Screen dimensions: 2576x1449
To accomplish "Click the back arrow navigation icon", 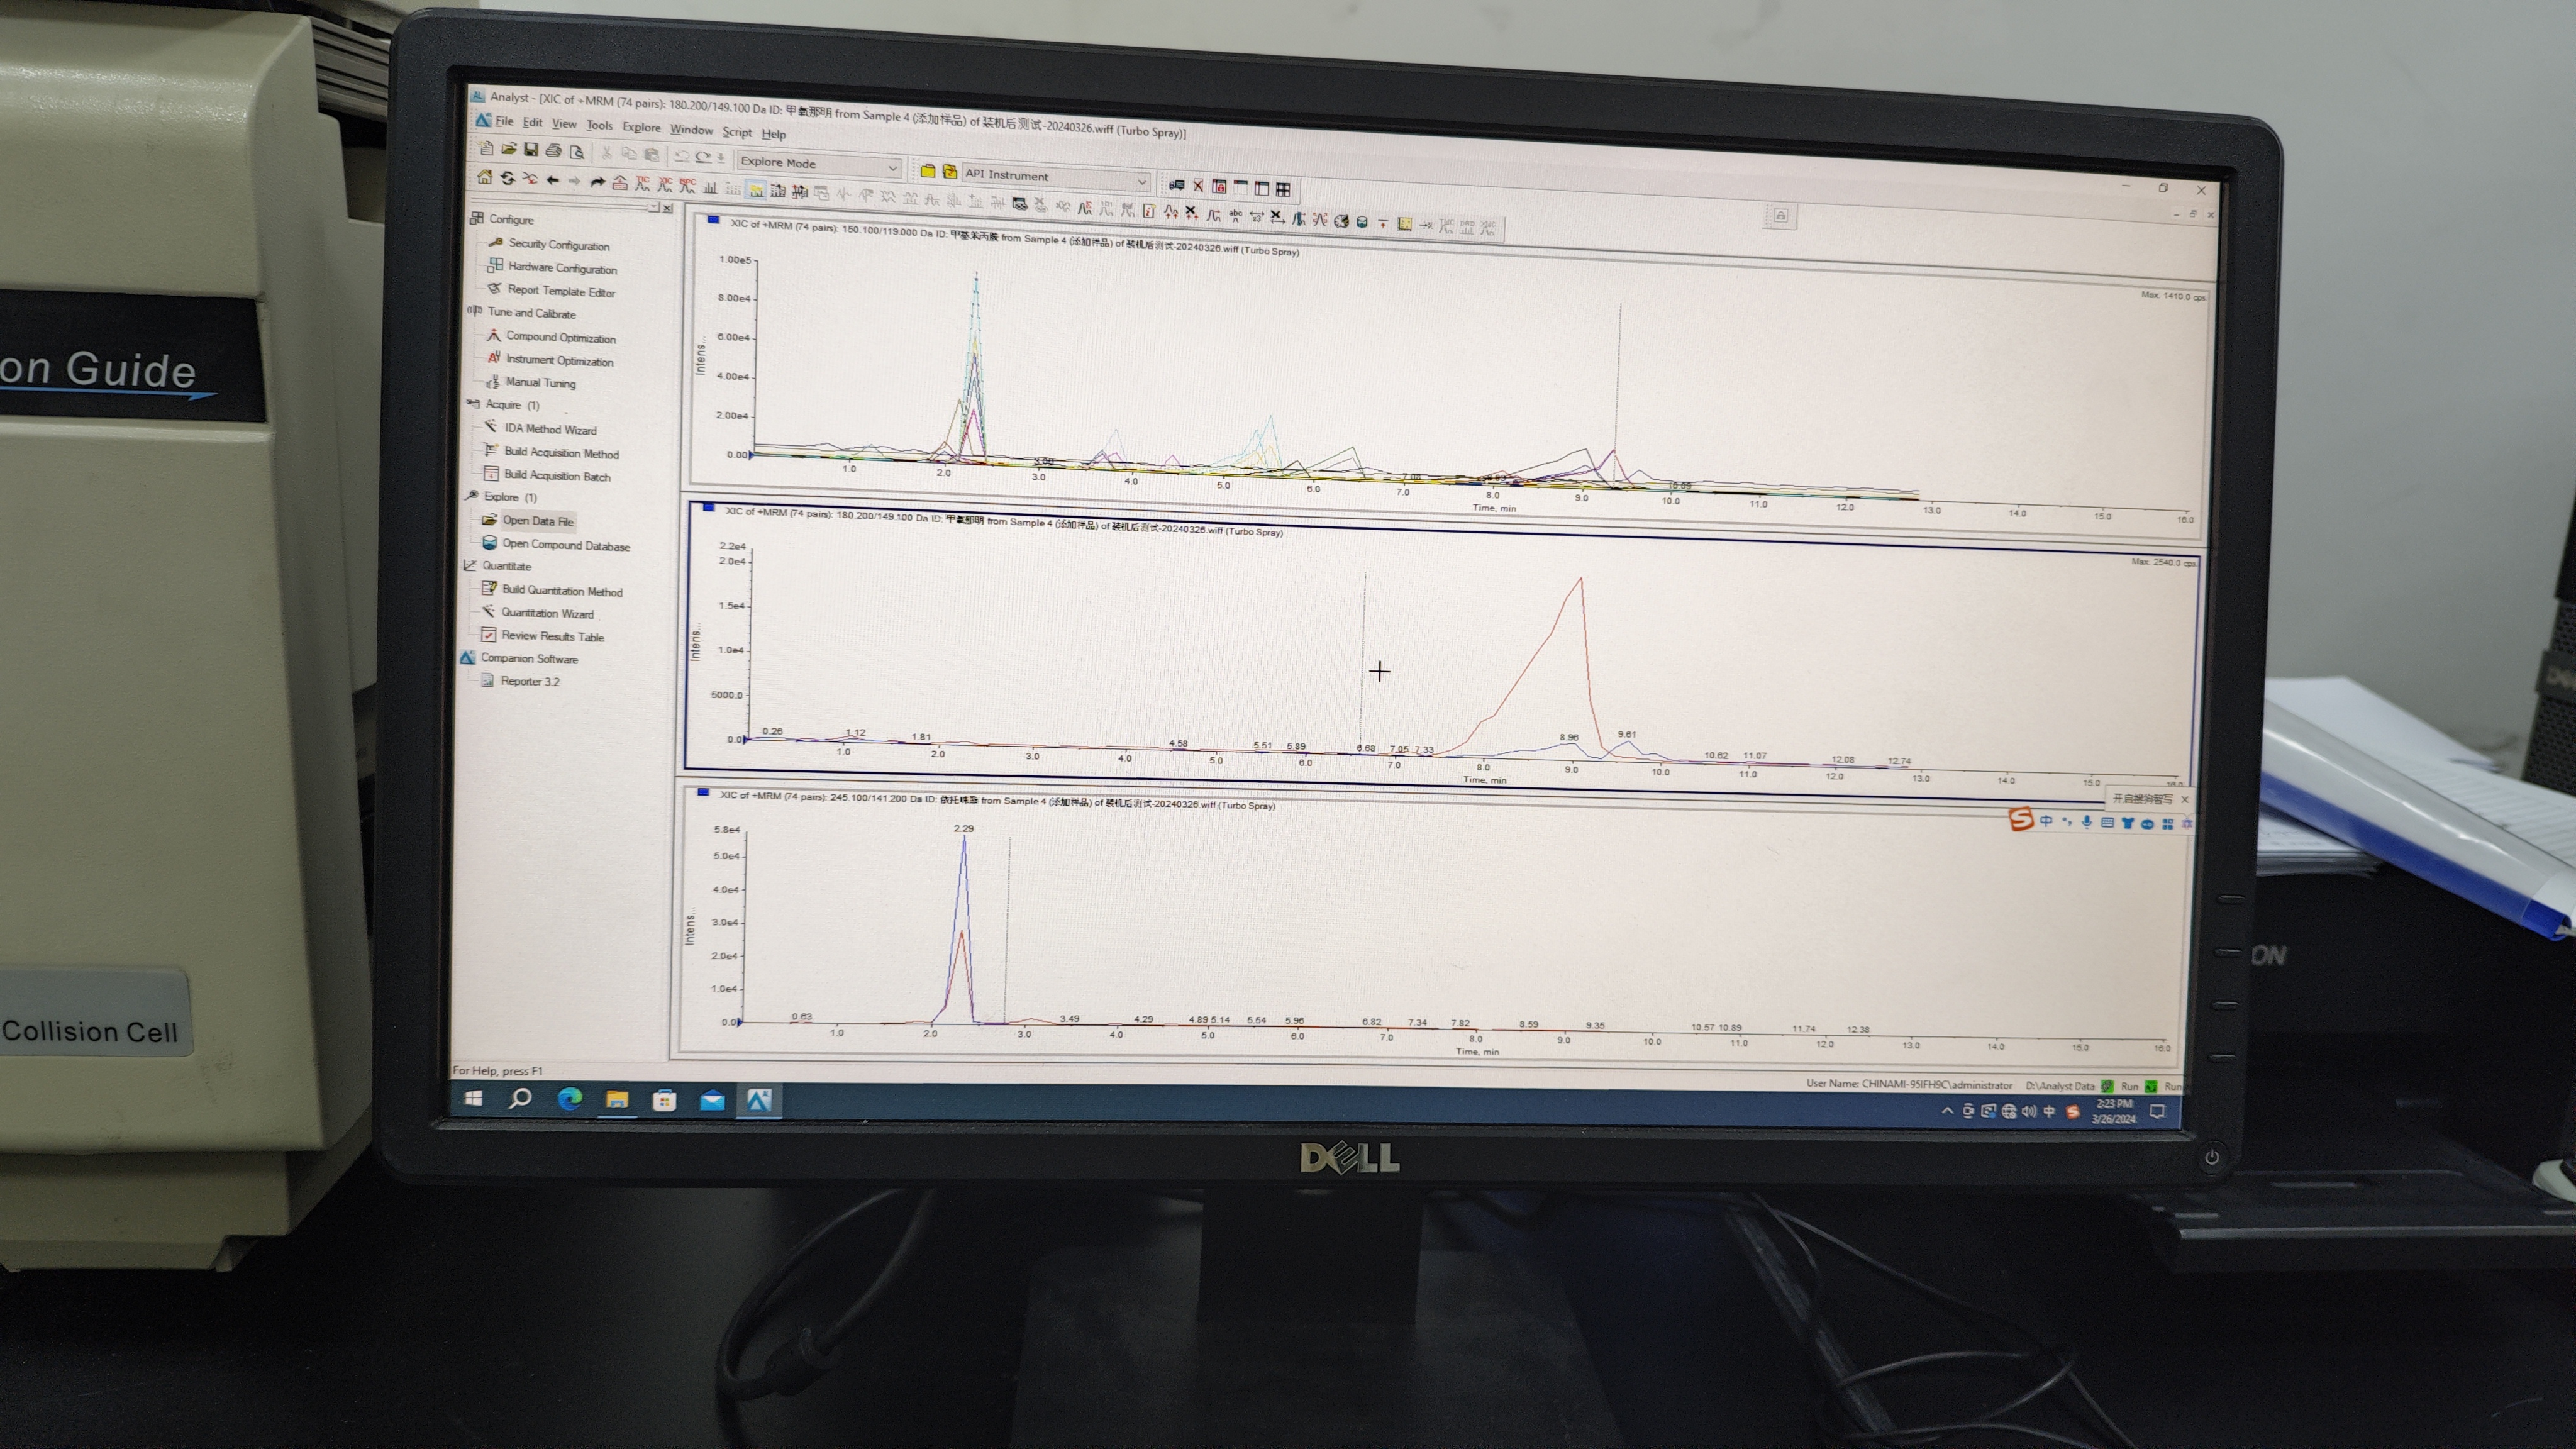I will click(x=552, y=180).
